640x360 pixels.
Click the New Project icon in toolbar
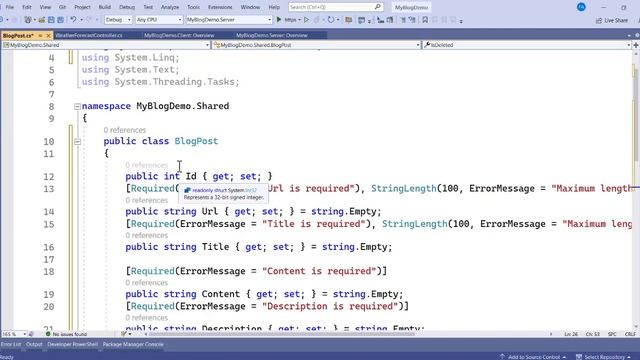pos(27,20)
